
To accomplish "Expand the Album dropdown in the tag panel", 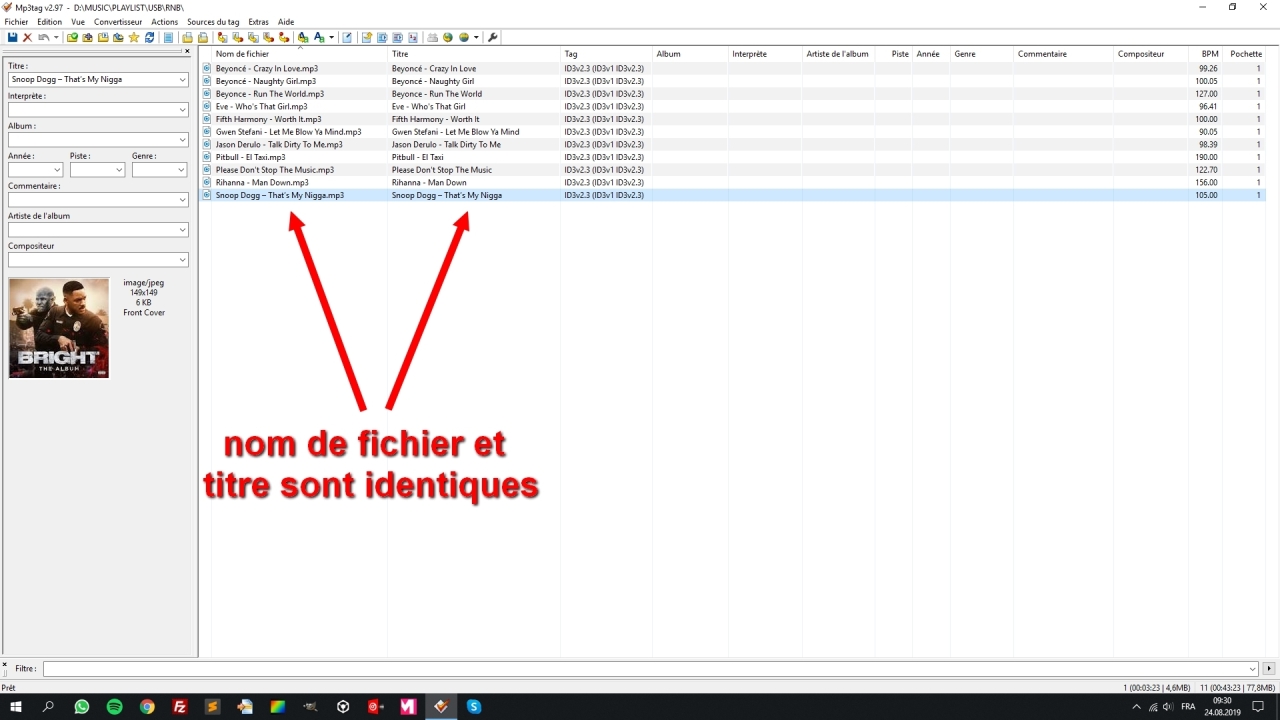I will 182,140.
